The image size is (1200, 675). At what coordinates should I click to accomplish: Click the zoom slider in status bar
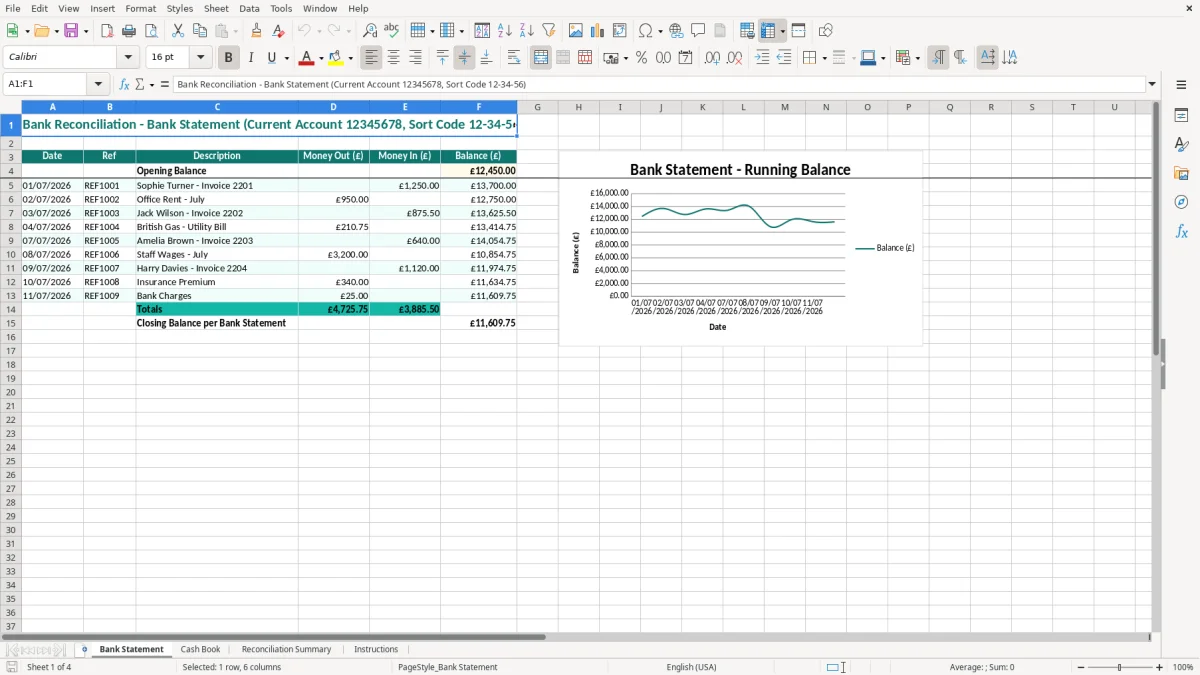click(1120, 667)
